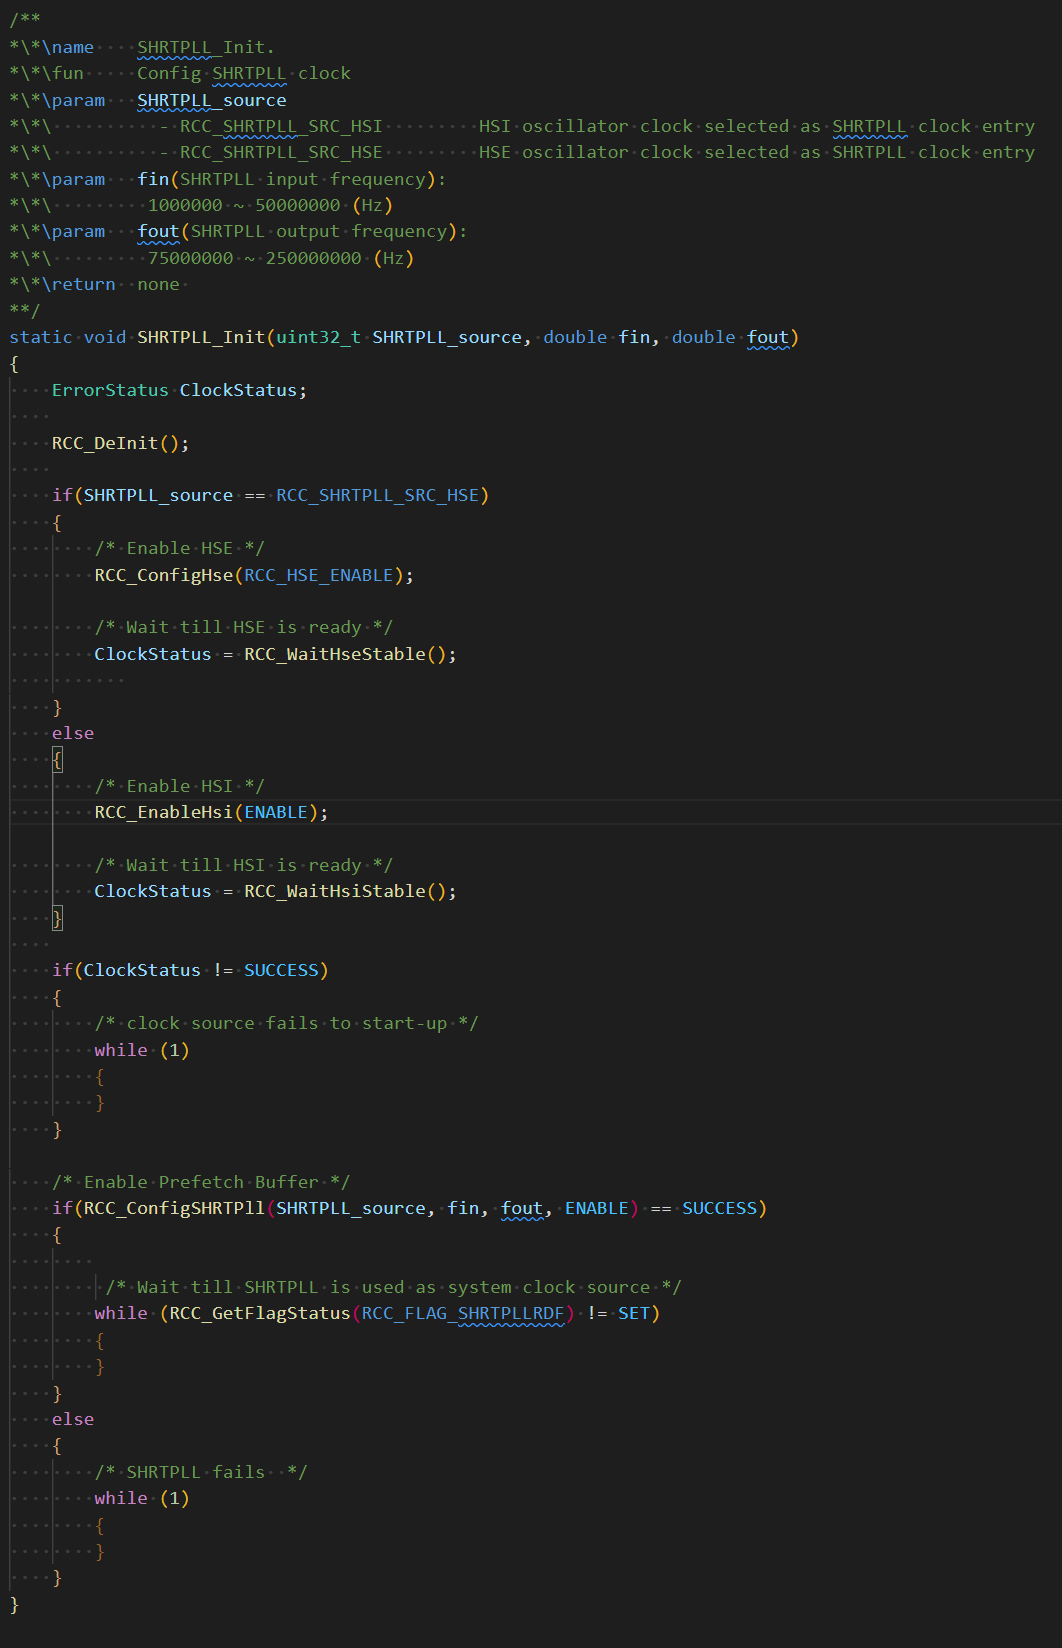This screenshot has width=1062, height=1648.
Task: Click "ENABLE" argument inside RCC_EnableHsi
Action: (276, 812)
